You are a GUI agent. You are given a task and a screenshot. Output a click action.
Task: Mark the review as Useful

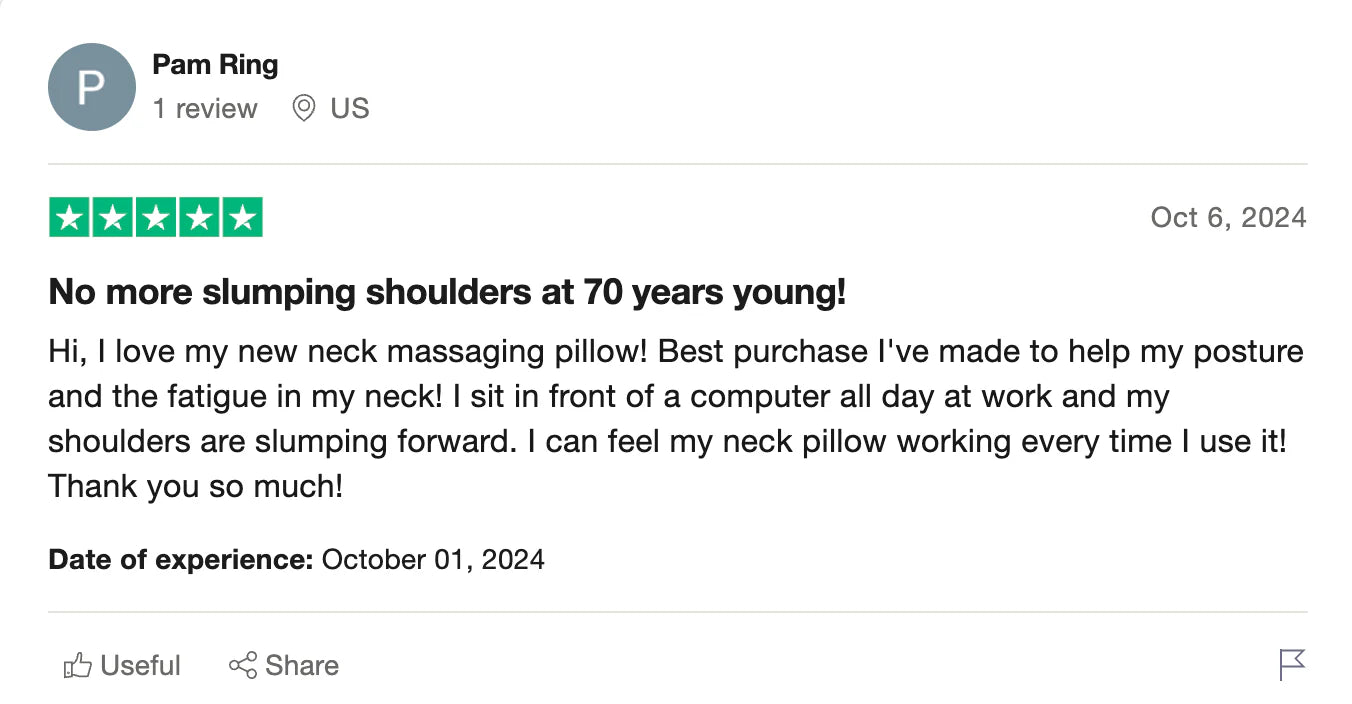tap(140, 666)
